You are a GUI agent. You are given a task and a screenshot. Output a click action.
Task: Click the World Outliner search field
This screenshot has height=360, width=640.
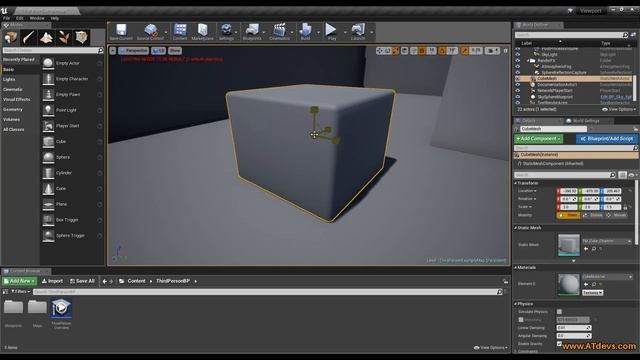571,35
